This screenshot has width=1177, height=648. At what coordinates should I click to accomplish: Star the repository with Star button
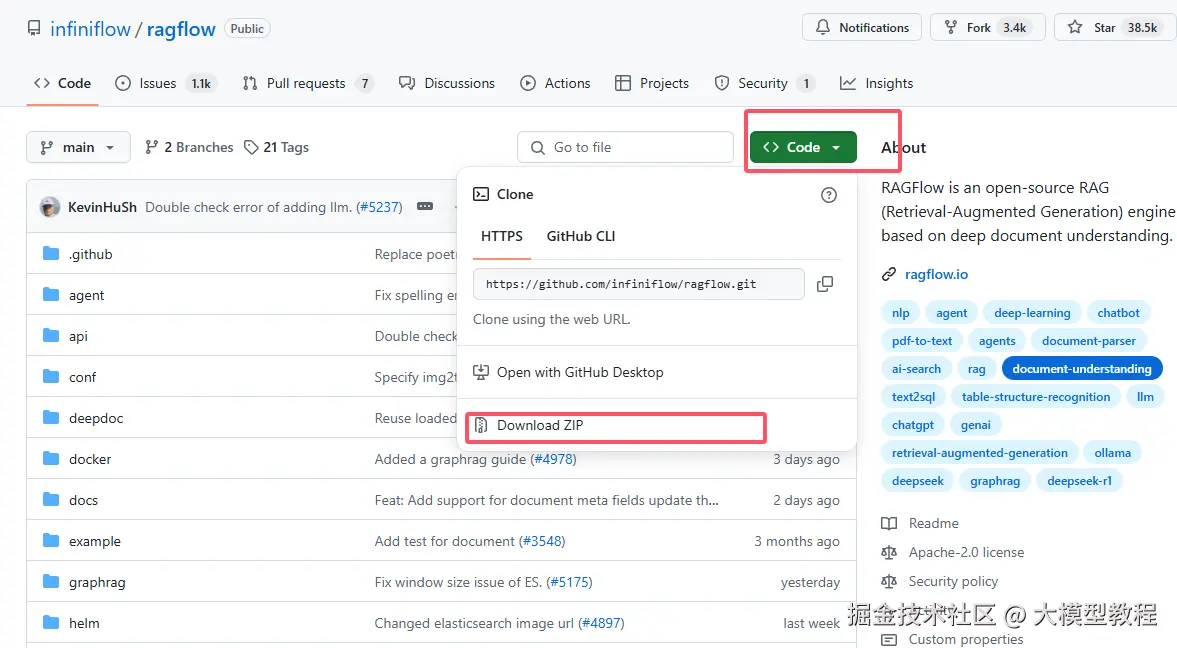[x=1114, y=27]
